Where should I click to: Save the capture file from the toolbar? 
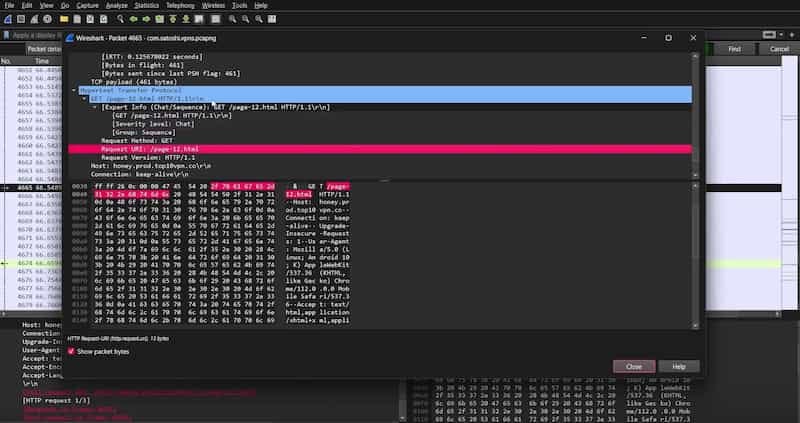(x=77, y=19)
